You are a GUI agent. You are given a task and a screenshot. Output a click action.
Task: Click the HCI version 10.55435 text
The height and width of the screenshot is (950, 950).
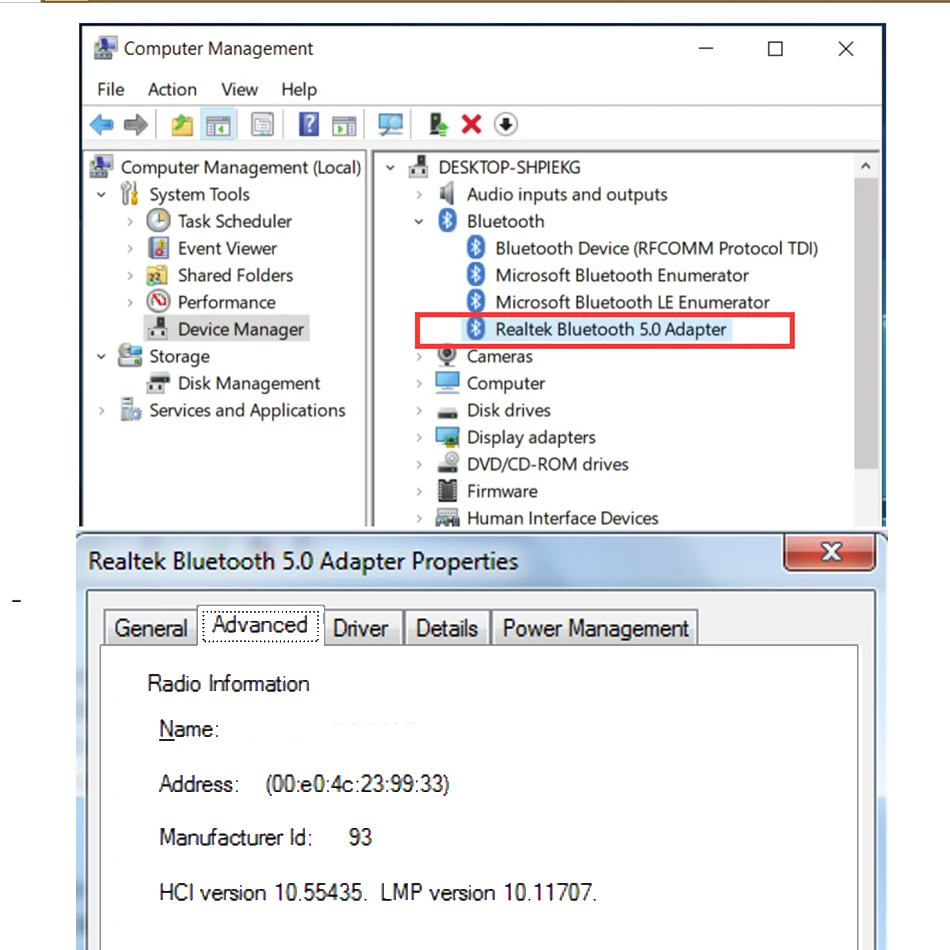pyautogui.click(x=262, y=892)
